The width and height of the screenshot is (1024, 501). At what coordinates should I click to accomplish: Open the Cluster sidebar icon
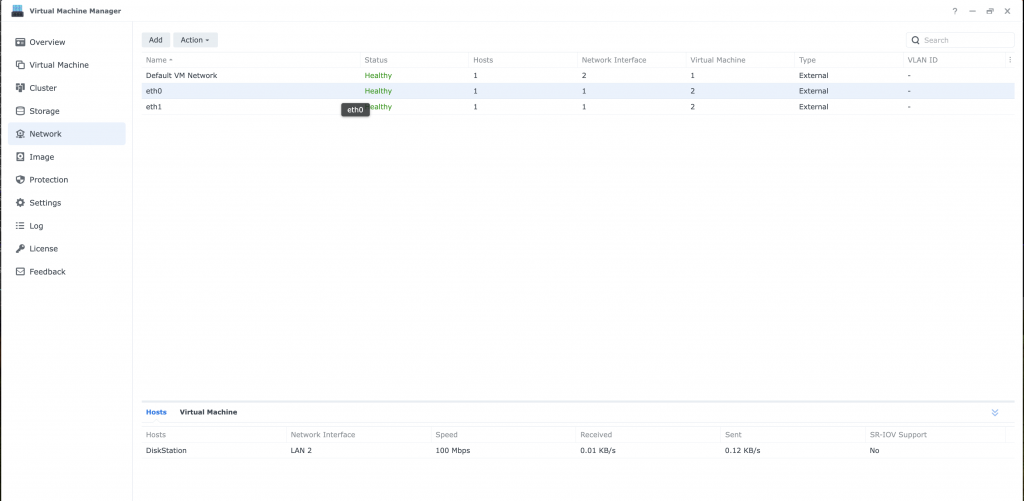[20, 88]
